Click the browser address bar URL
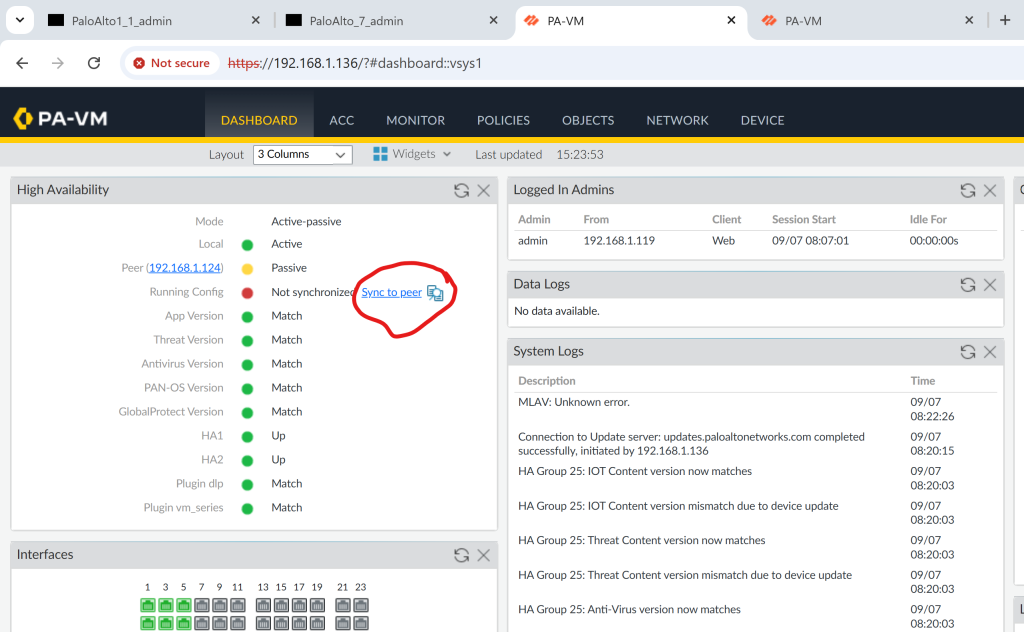Image resolution: width=1024 pixels, height=632 pixels. [x=355, y=63]
